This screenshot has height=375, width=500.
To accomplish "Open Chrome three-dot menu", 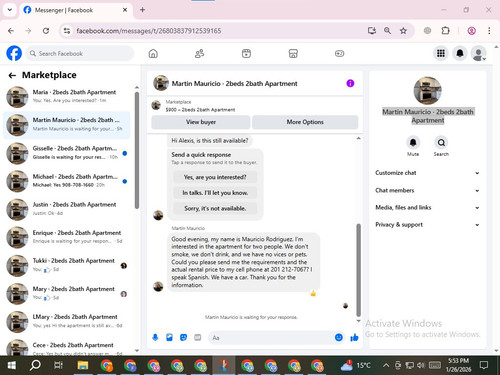I will 489,31.
